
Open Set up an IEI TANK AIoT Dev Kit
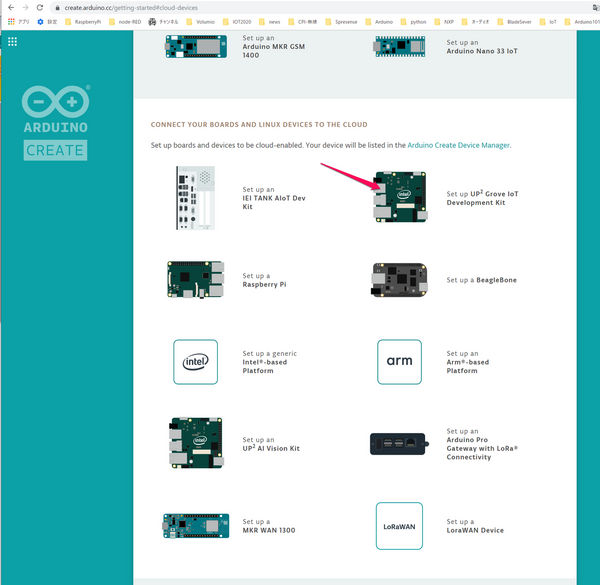click(274, 198)
